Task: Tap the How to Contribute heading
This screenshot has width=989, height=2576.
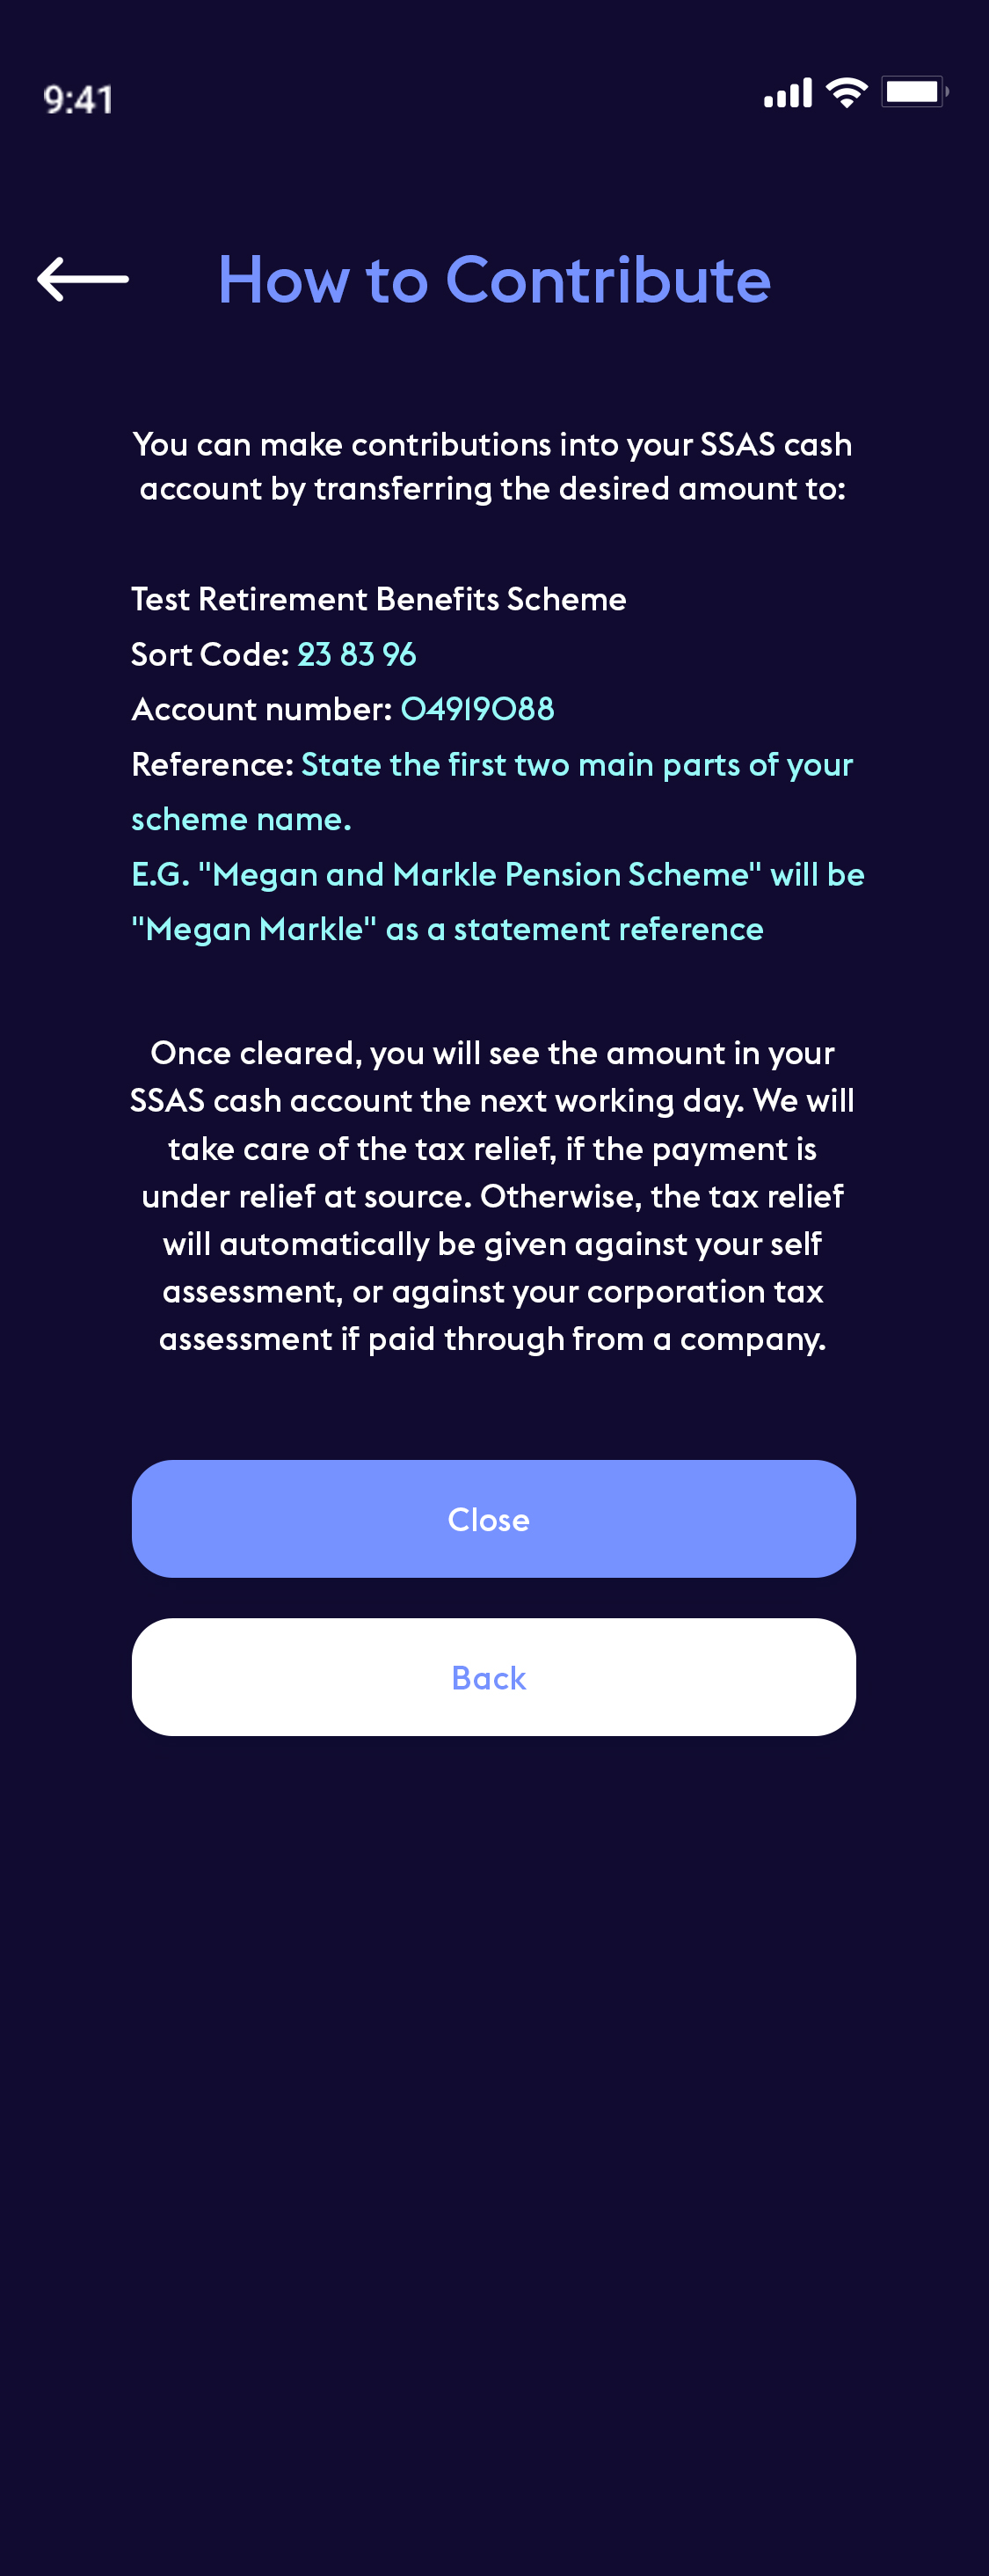Action: pos(494,279)
